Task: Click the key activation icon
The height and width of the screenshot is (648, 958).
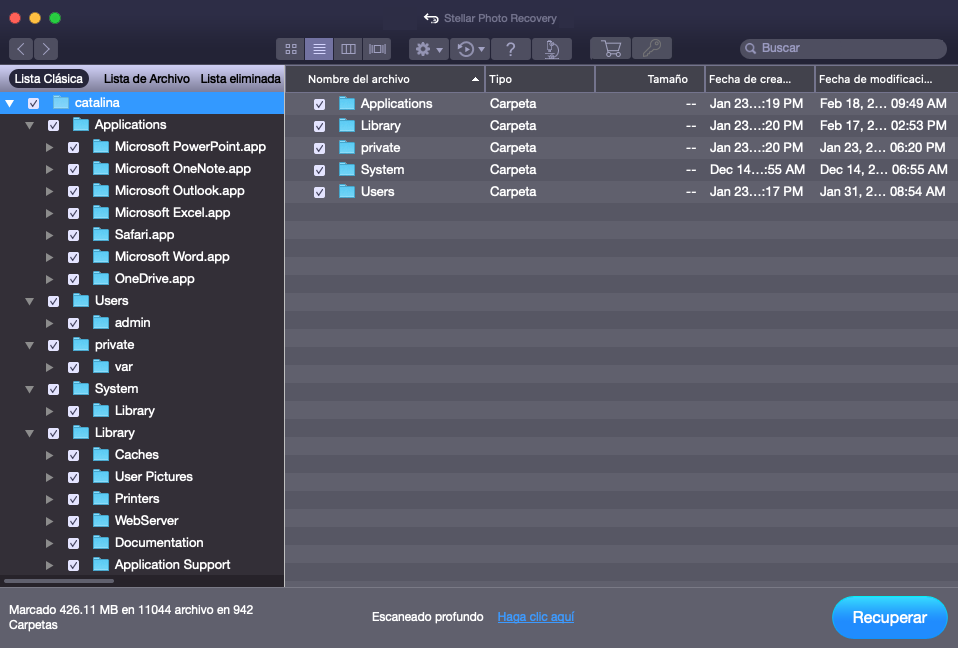Action: (x=652, y=48)
